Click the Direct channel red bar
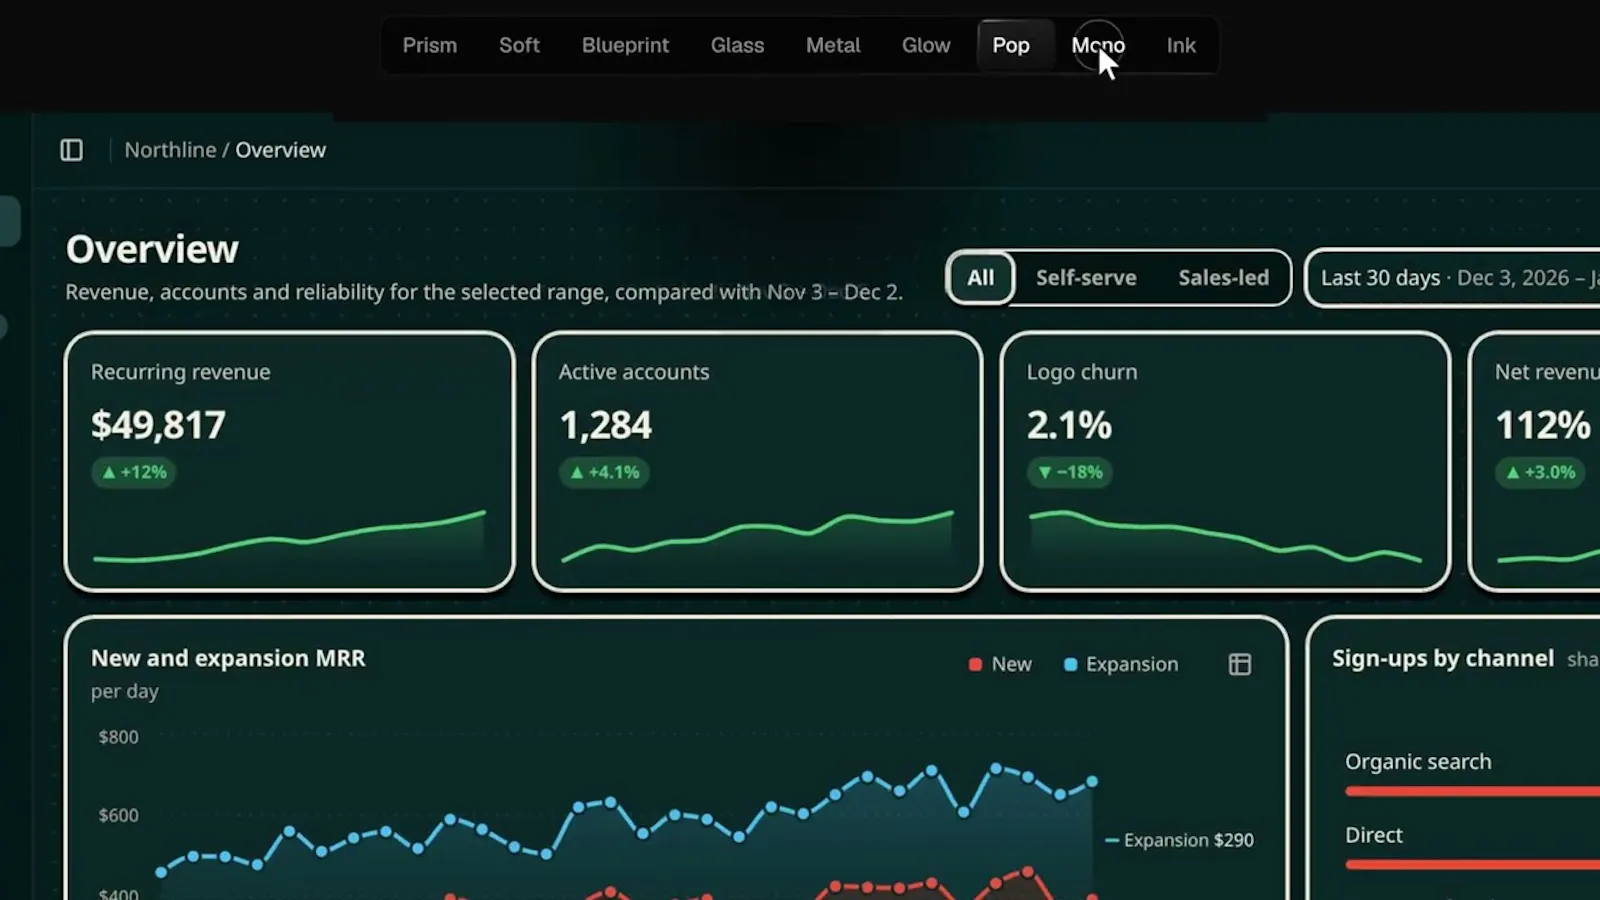Image resolution: width=1600 pixels, height=900 pixels. click(1472, 864)
